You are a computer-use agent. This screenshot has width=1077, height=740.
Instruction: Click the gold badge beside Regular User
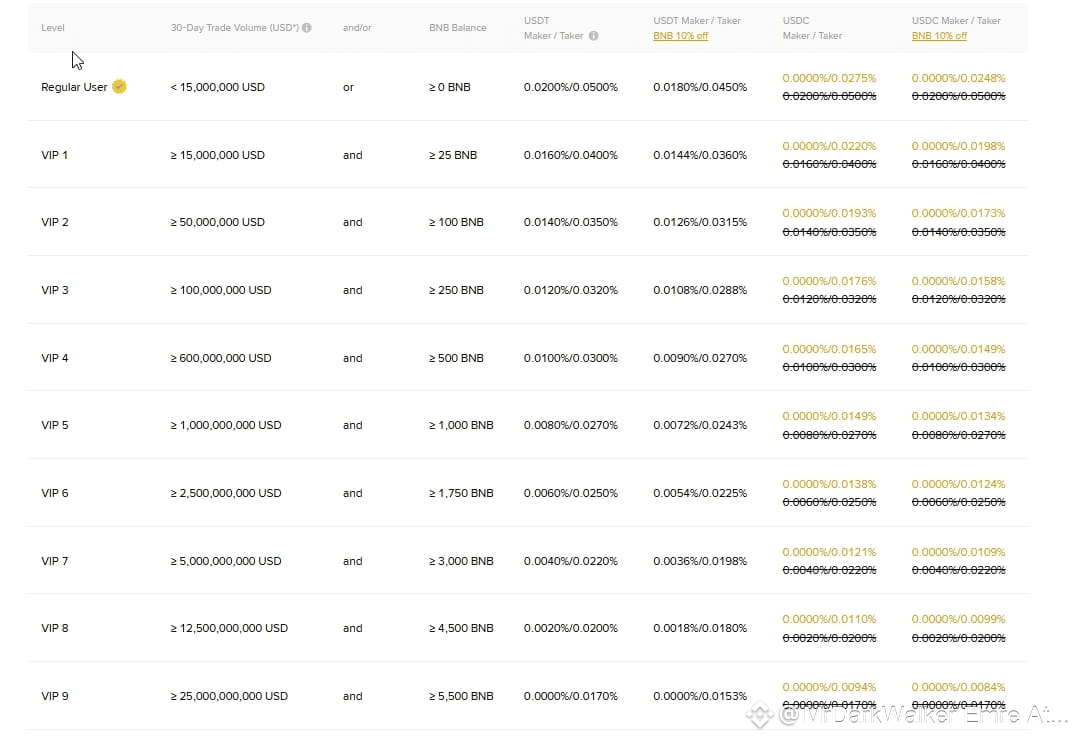(119, 87)
